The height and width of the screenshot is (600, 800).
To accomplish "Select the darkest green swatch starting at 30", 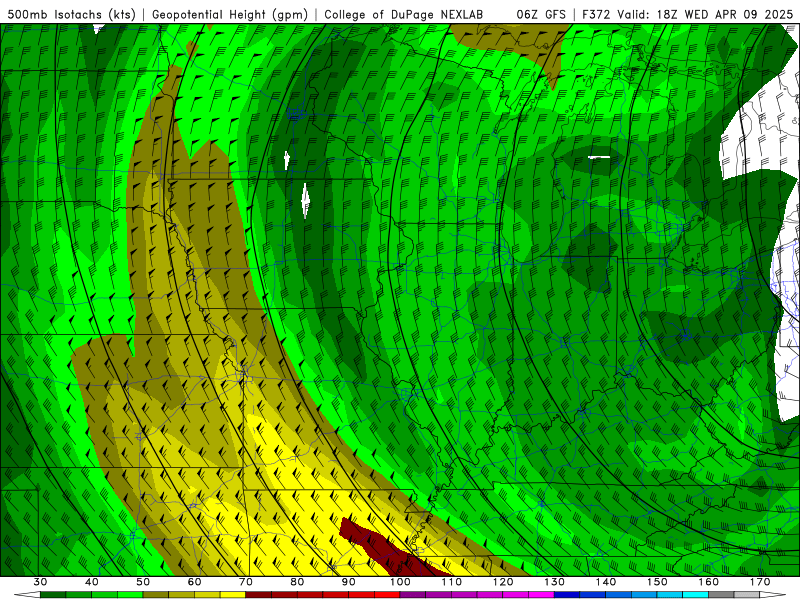I will point(53,595).
